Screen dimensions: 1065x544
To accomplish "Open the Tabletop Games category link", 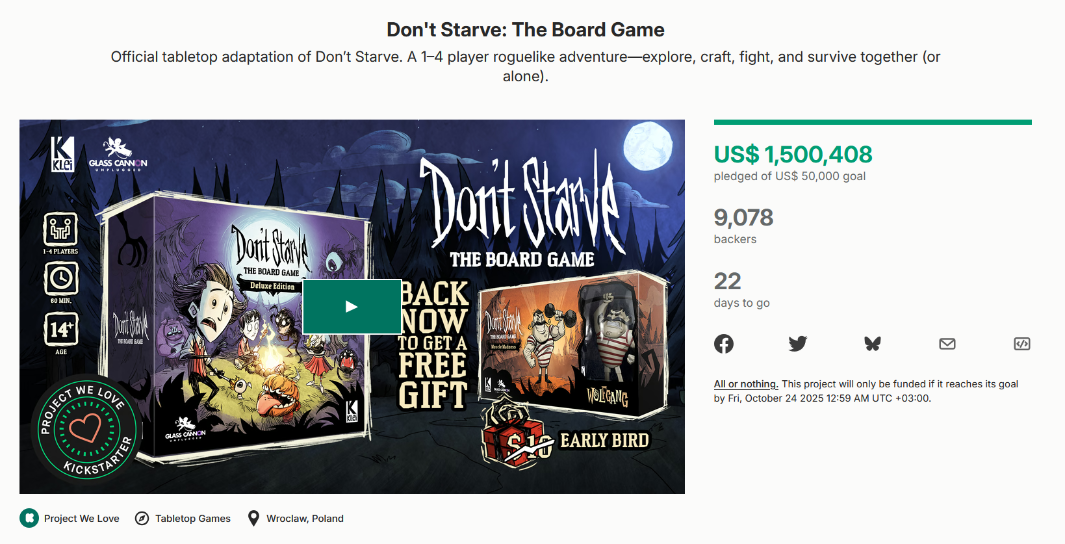I will (x=194, y=519).
